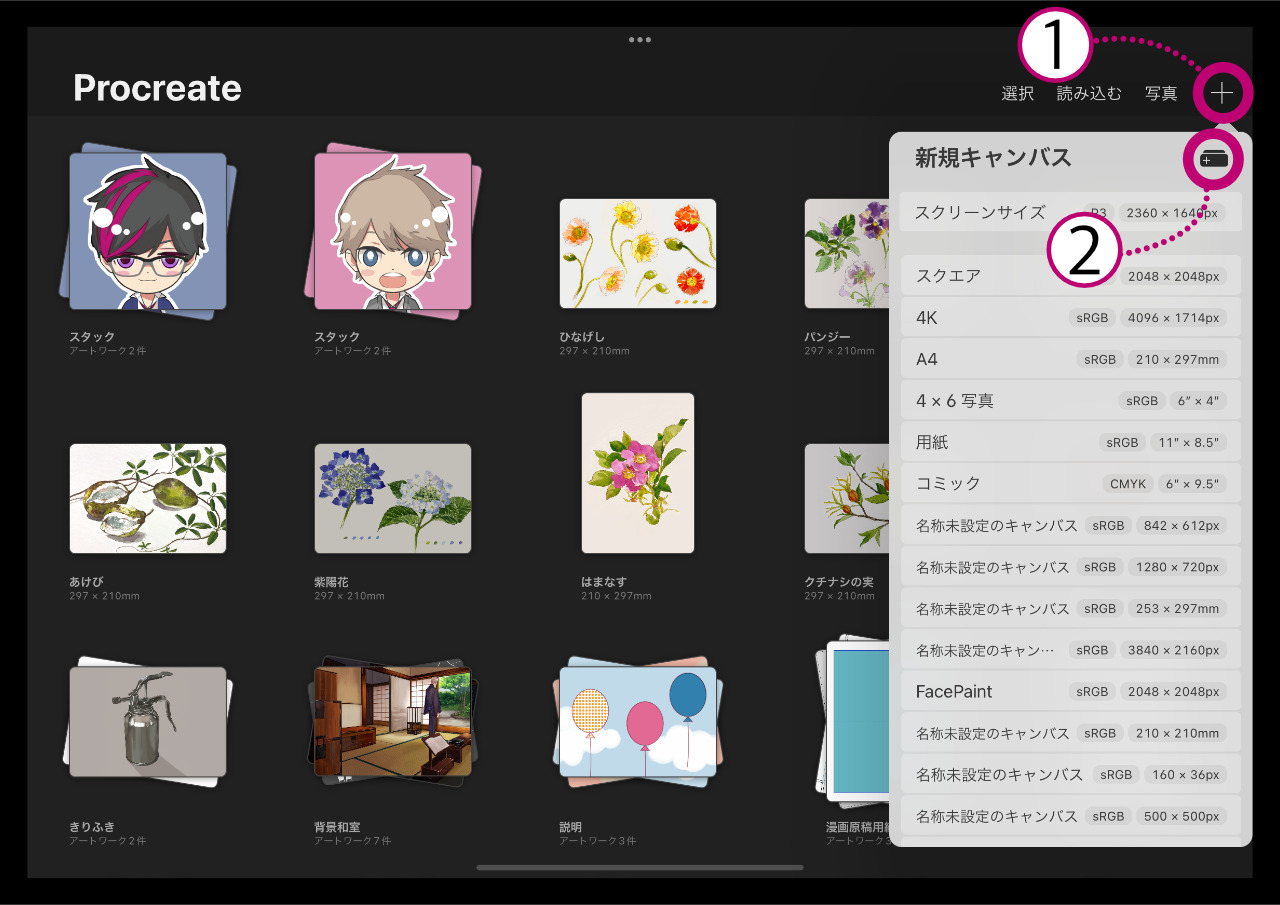The width and height of the screenshot is (1280, 905).
Task: Select the 4K canvas preset
Action: (x=1071, y=317)
